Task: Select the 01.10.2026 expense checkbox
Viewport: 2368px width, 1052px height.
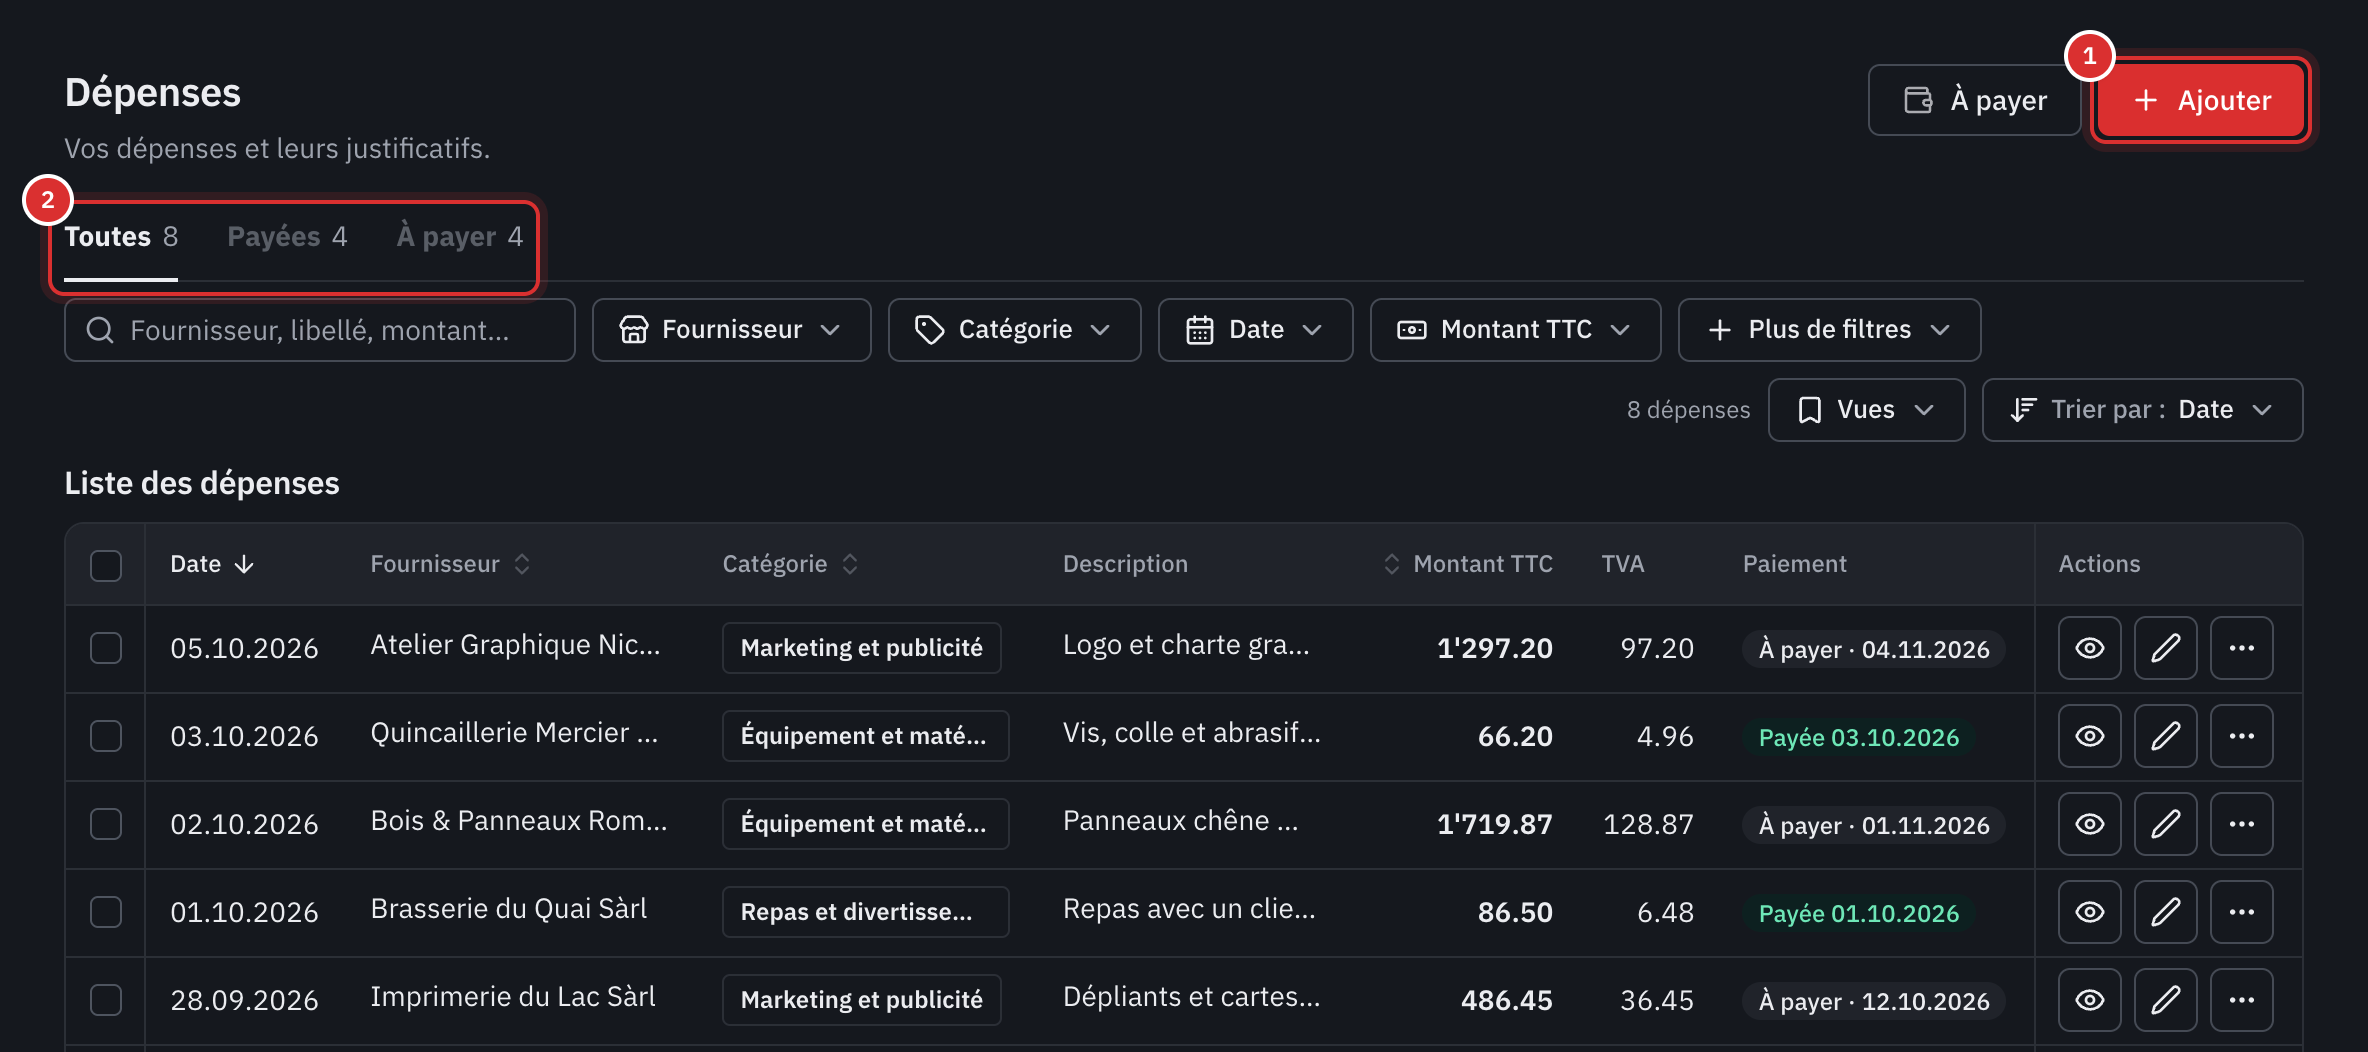Action: [x=106, y=912]
